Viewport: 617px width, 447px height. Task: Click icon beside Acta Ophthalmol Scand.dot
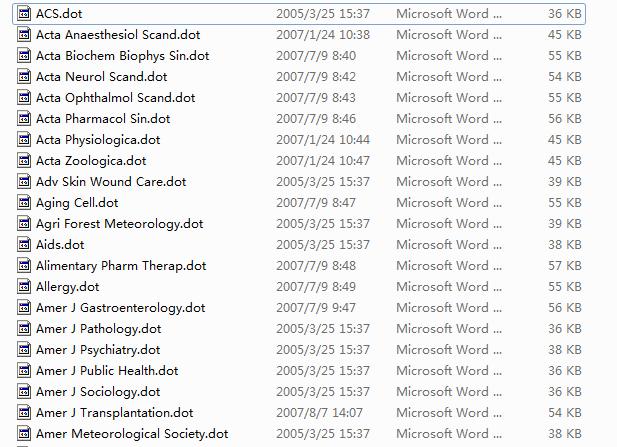coord(24,98)
